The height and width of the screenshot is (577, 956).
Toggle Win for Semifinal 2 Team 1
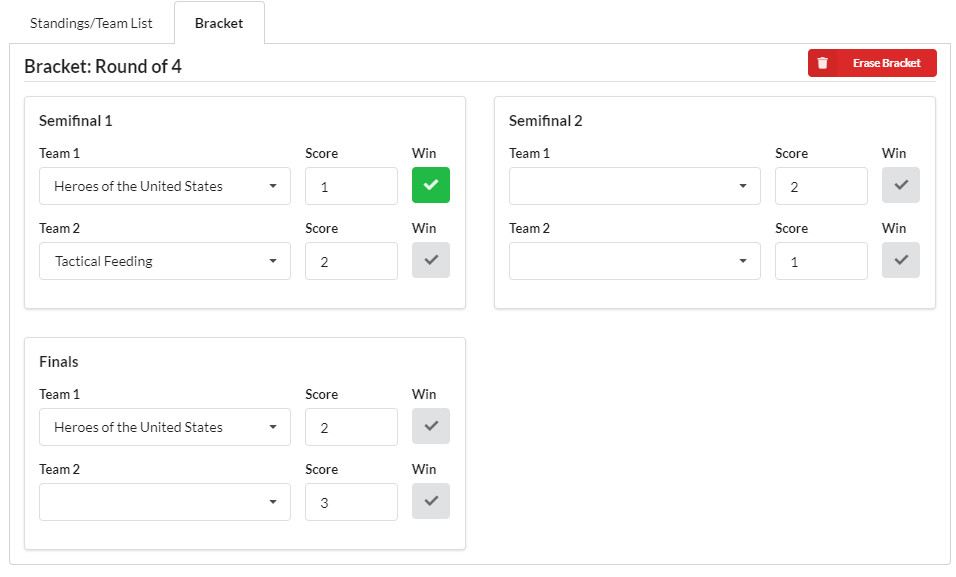click(x=901, y=185)
